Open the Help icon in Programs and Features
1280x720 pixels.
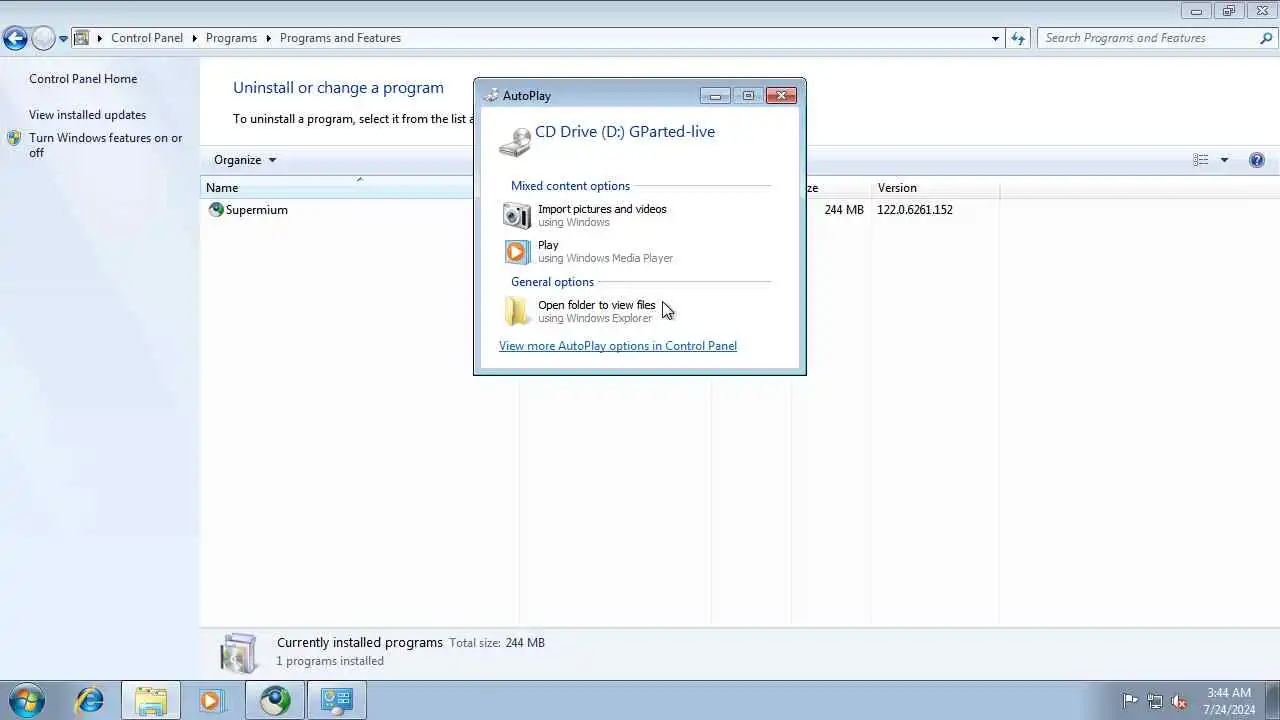1257,160
